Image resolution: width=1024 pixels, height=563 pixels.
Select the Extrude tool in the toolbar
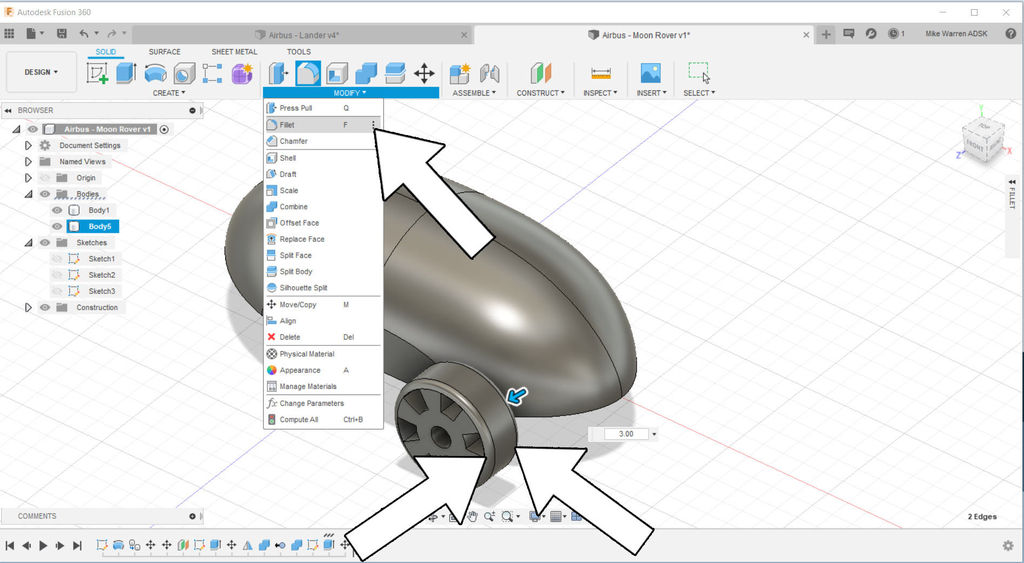click(126, 72)
